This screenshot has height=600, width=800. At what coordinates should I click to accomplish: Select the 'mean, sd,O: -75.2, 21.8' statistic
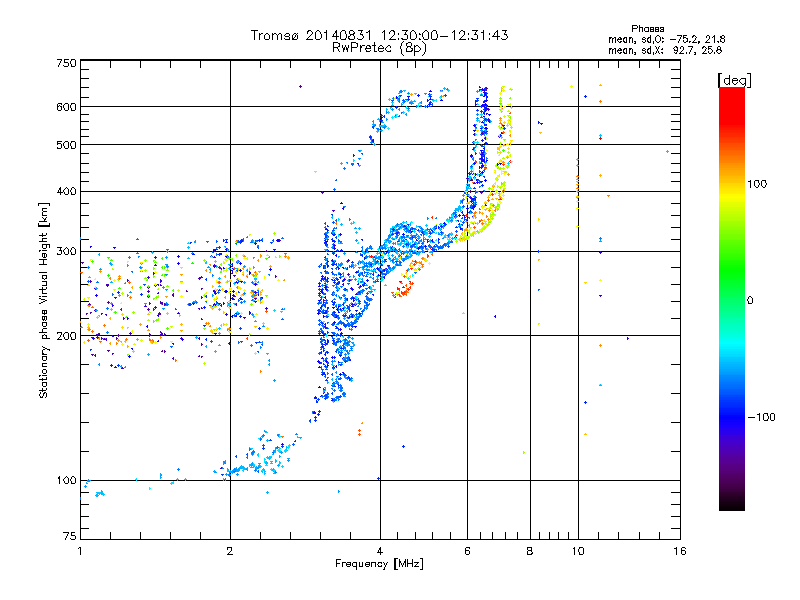666,39
